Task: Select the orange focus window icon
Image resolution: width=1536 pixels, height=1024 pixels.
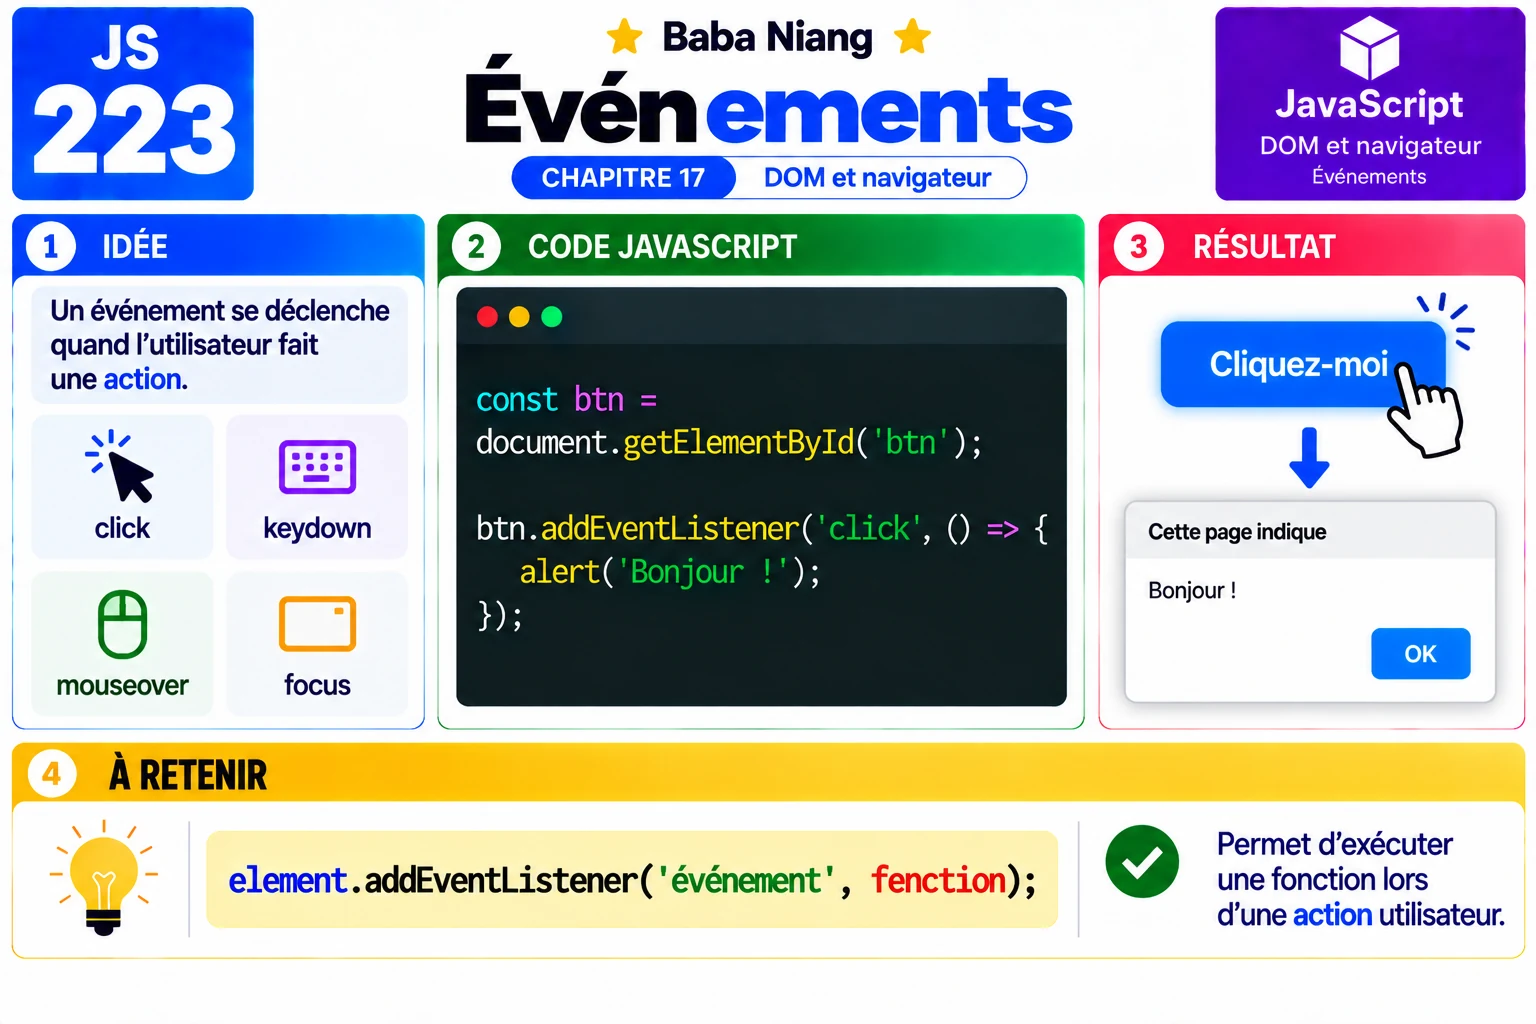Action: click(x=317, y=624)
